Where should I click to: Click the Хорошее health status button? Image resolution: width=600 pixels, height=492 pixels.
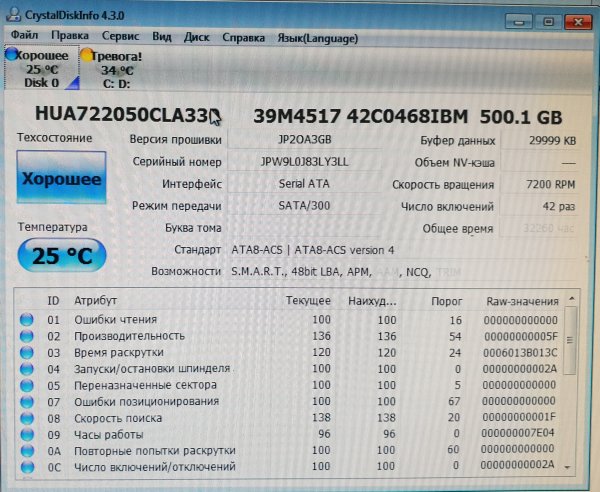click(61, 180)
